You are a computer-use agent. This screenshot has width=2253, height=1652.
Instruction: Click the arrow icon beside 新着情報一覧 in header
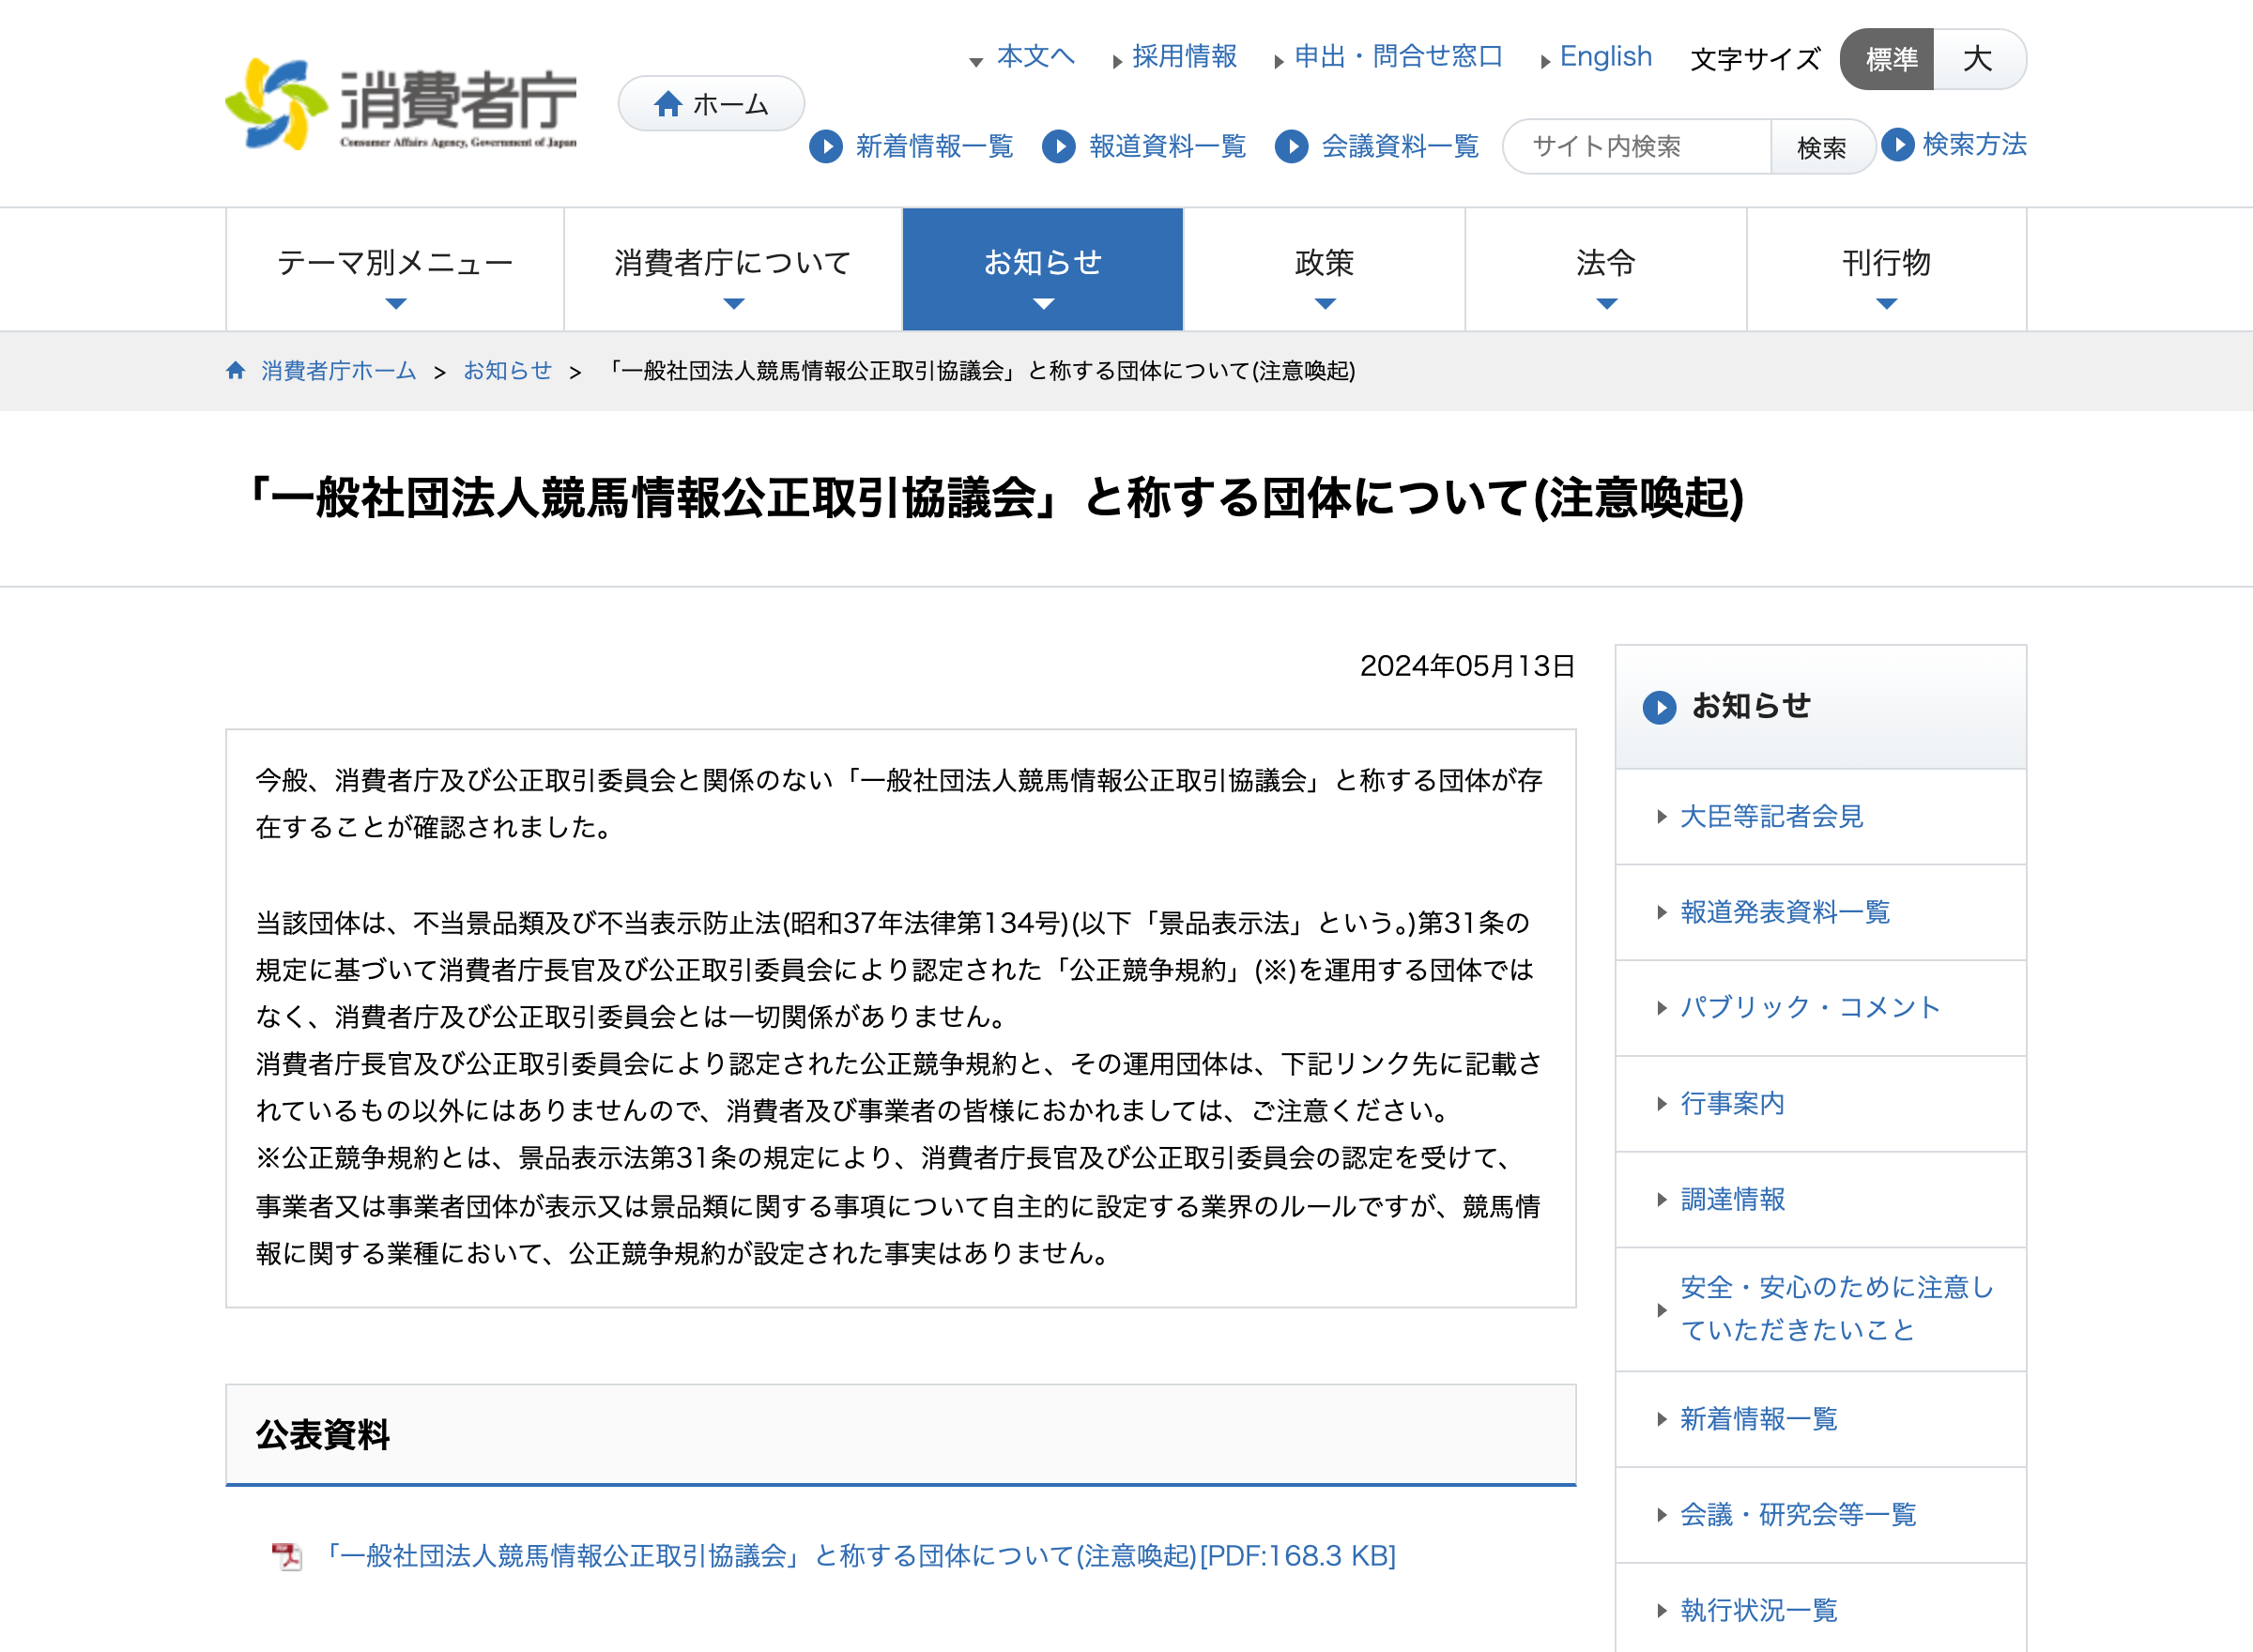click(x=826, y=146)
